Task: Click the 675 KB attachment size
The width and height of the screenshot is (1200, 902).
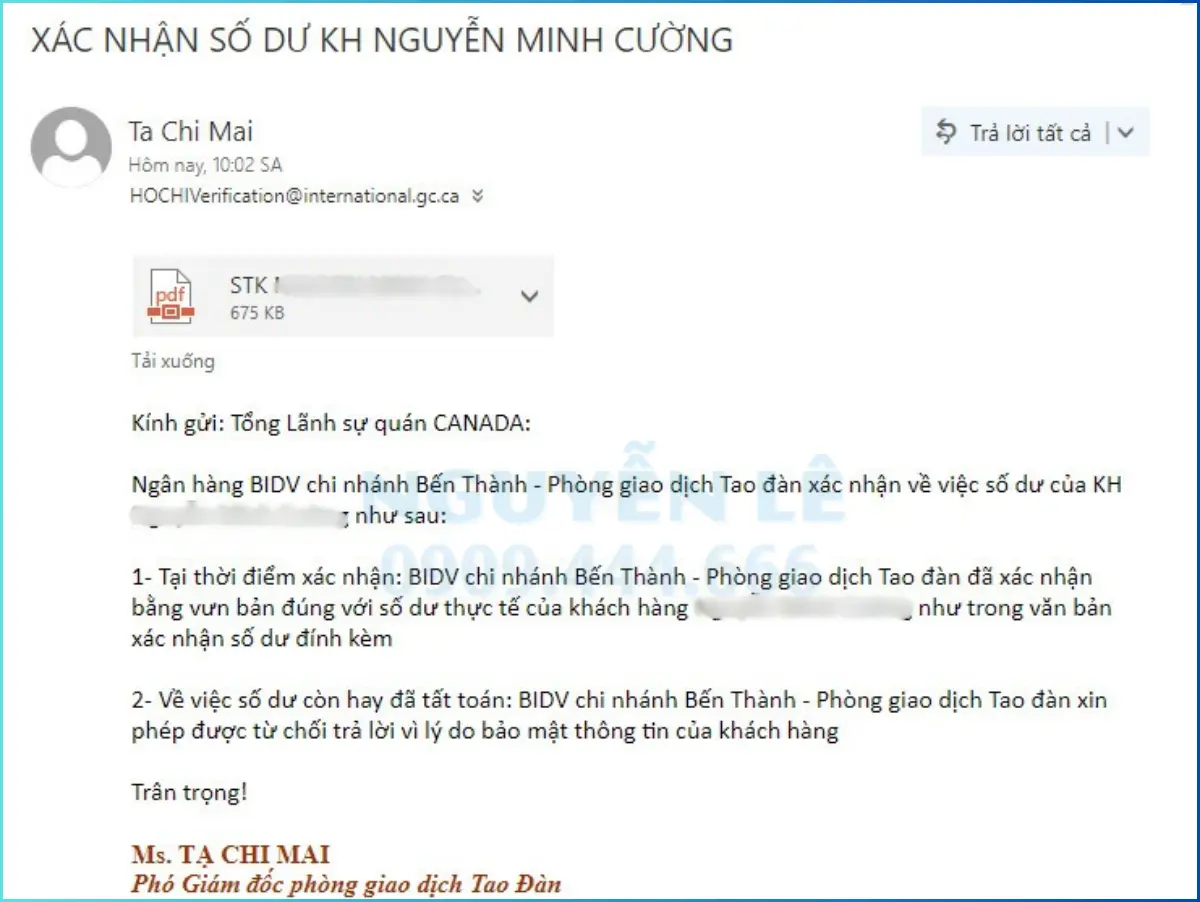Action: [257, 313]
